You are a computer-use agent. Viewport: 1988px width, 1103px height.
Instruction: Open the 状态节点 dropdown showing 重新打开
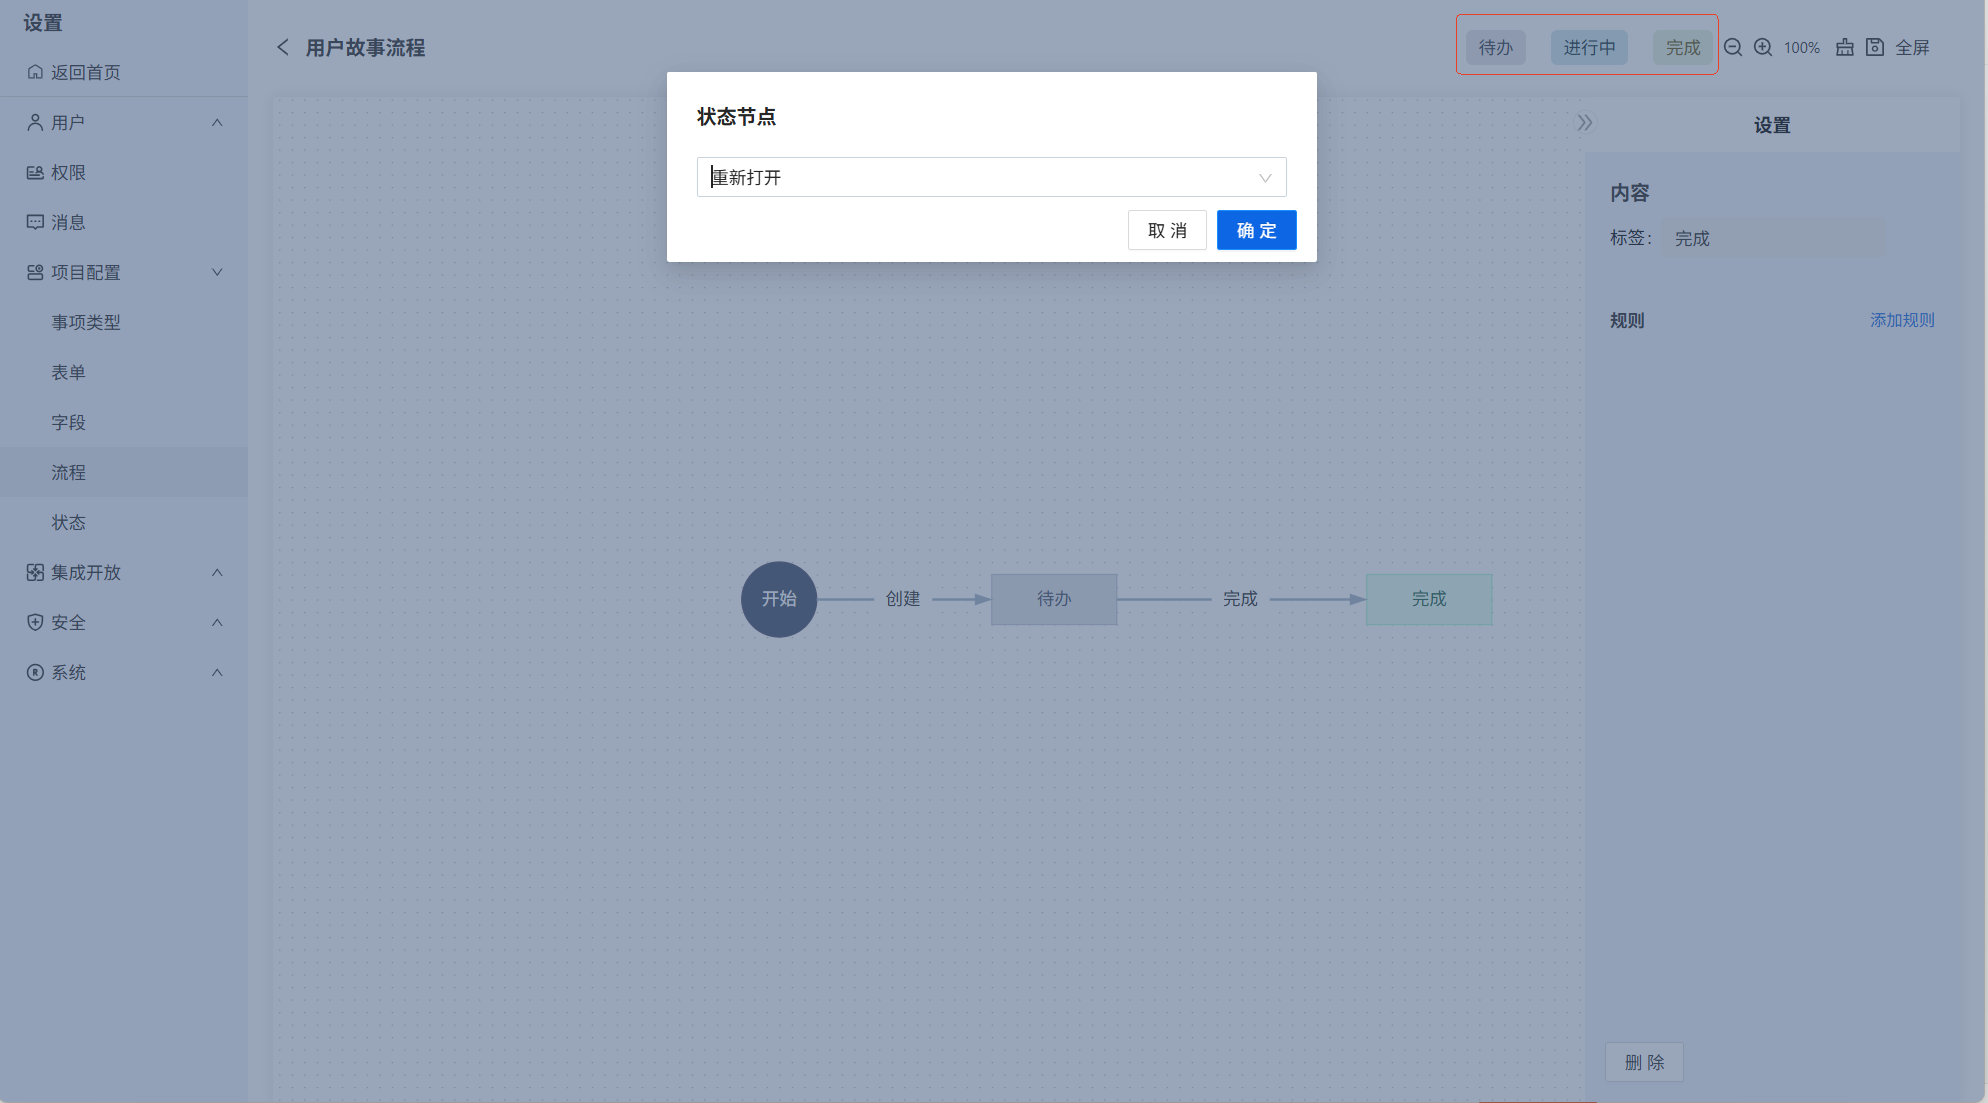click(x=991, y=177)
